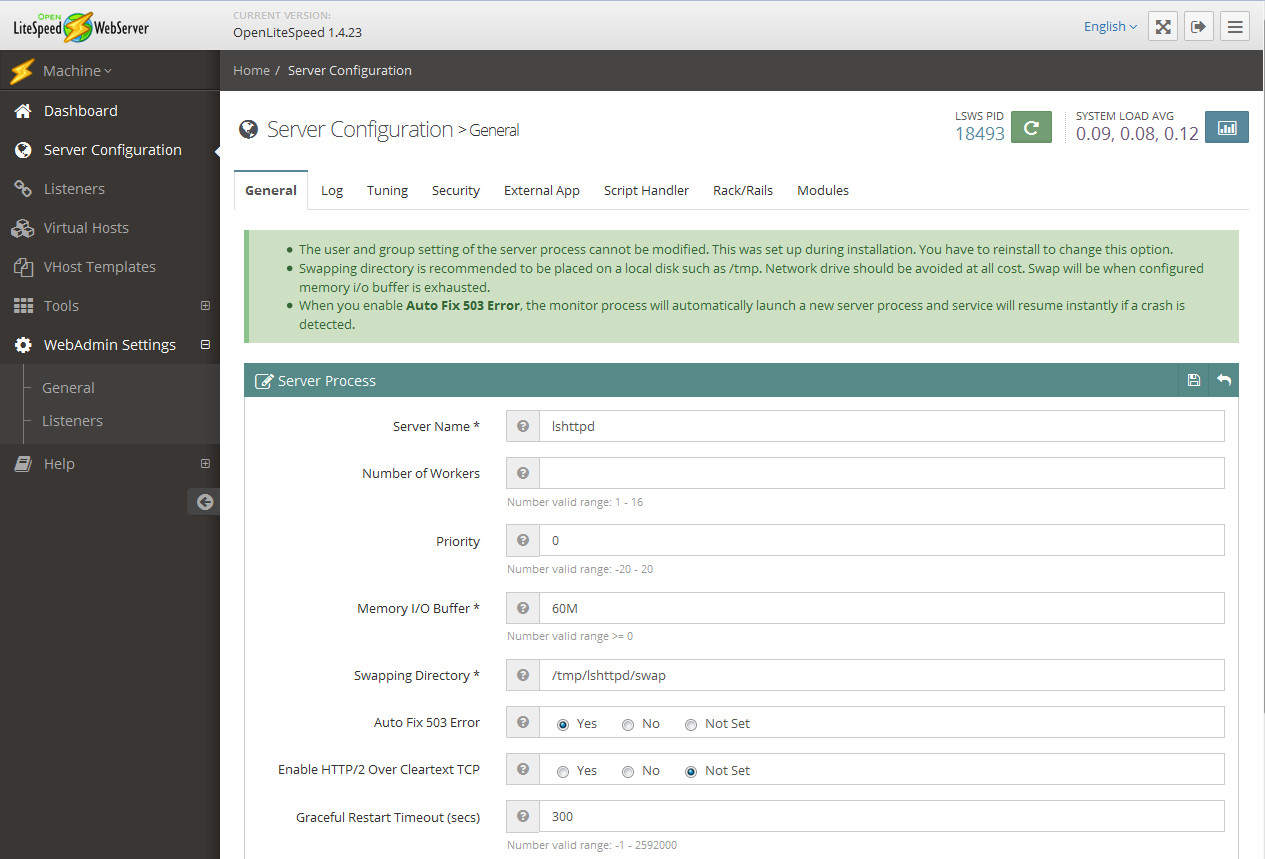The height and width of the screenshot is (859, 1265).
Task: Expand the Help menu plus icon
Action: pyautogui.click(x=205, y=464)
